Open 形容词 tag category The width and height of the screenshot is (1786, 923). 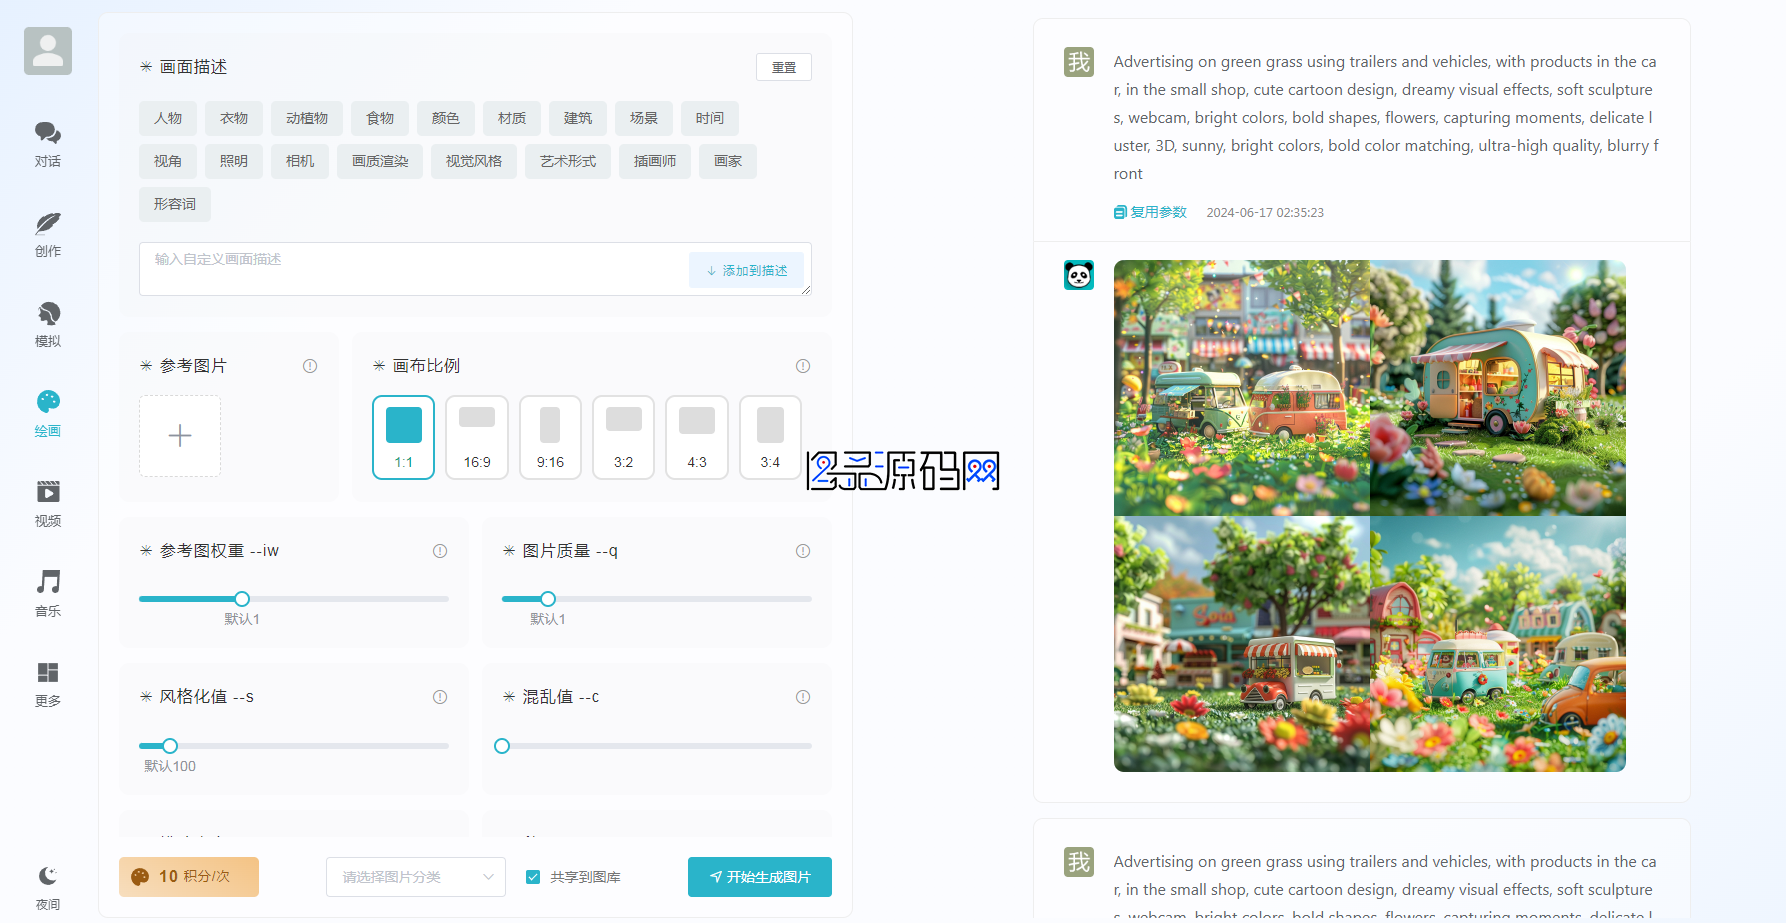point(175,204)
